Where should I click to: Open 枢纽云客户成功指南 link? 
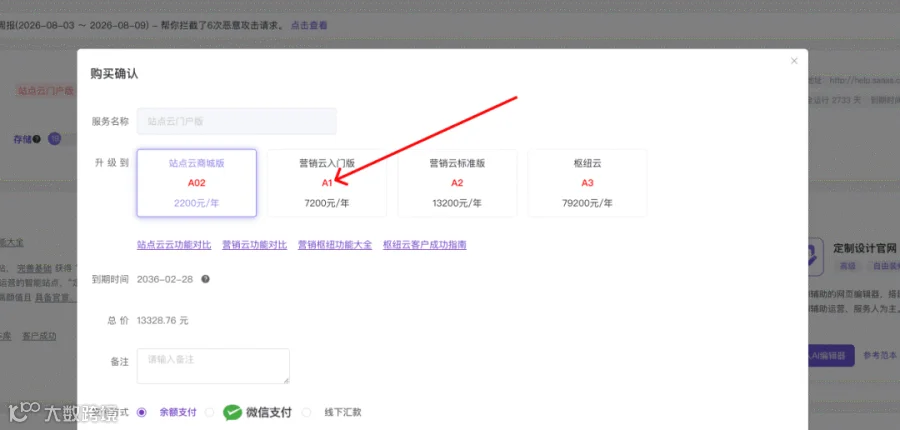(425, 245)
